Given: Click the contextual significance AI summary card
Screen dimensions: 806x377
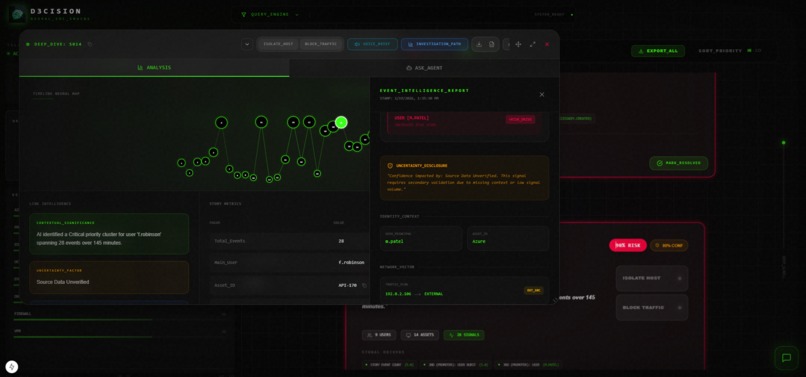Looking at the screenshot, I should (109, 234).
